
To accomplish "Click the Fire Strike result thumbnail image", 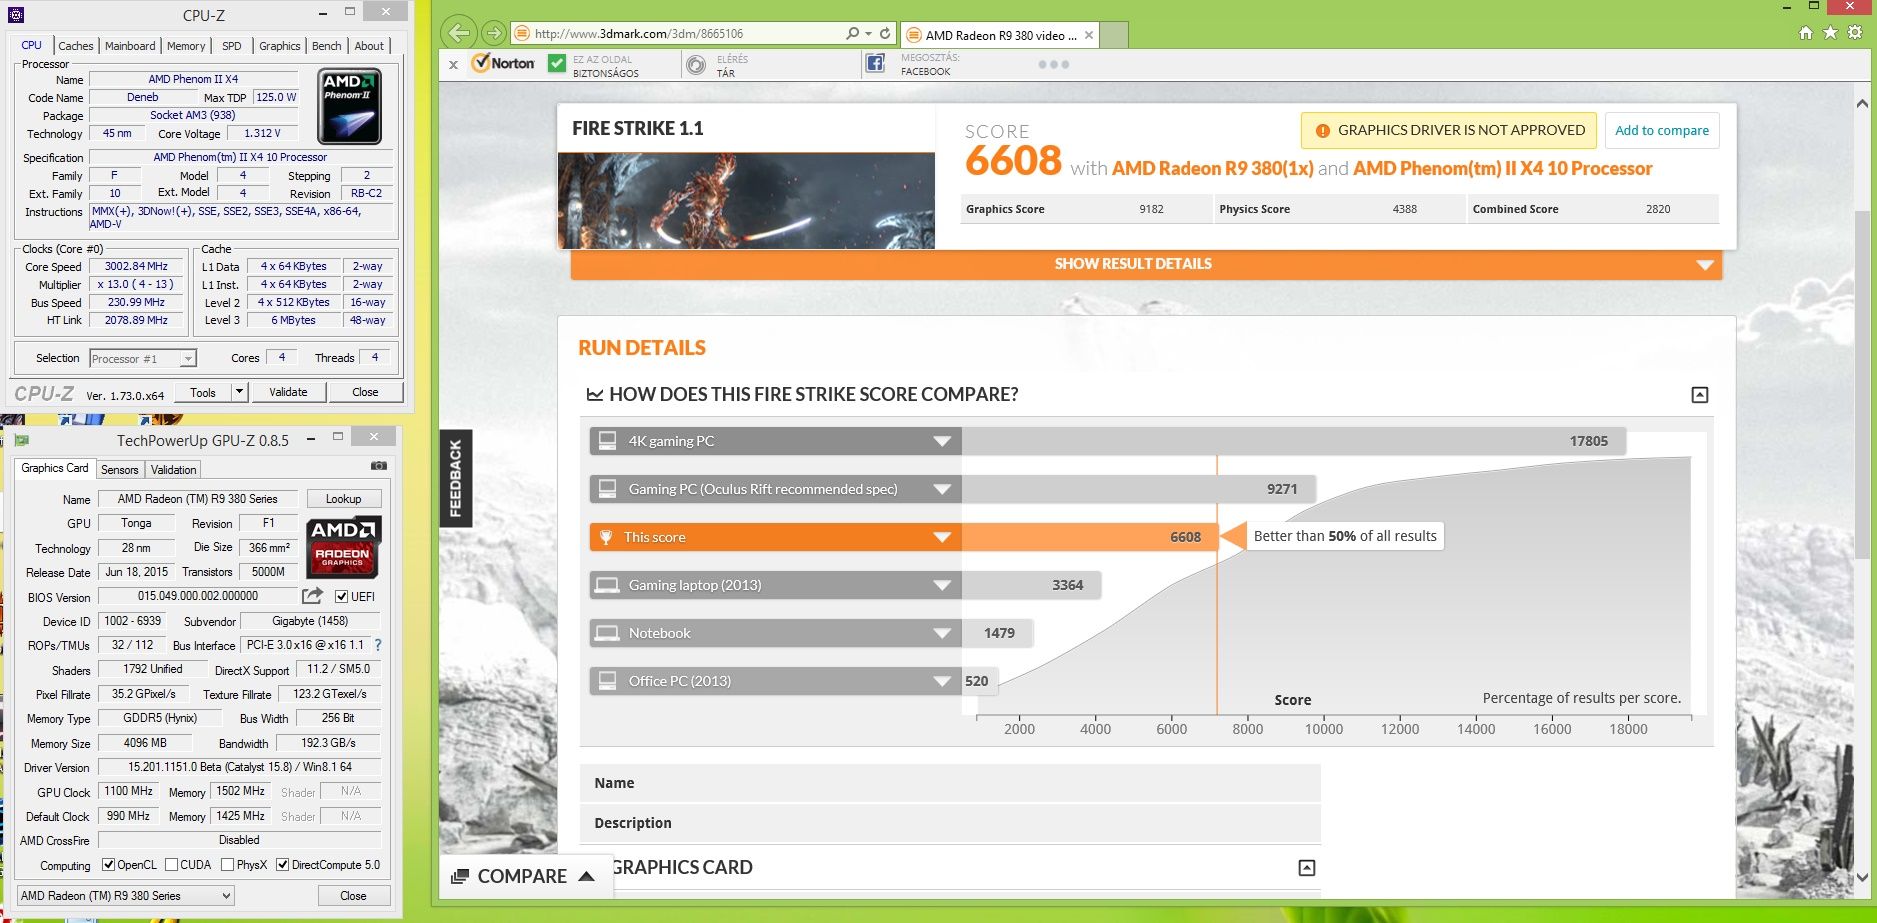I will pyautogui.click(x=746, y=201).
